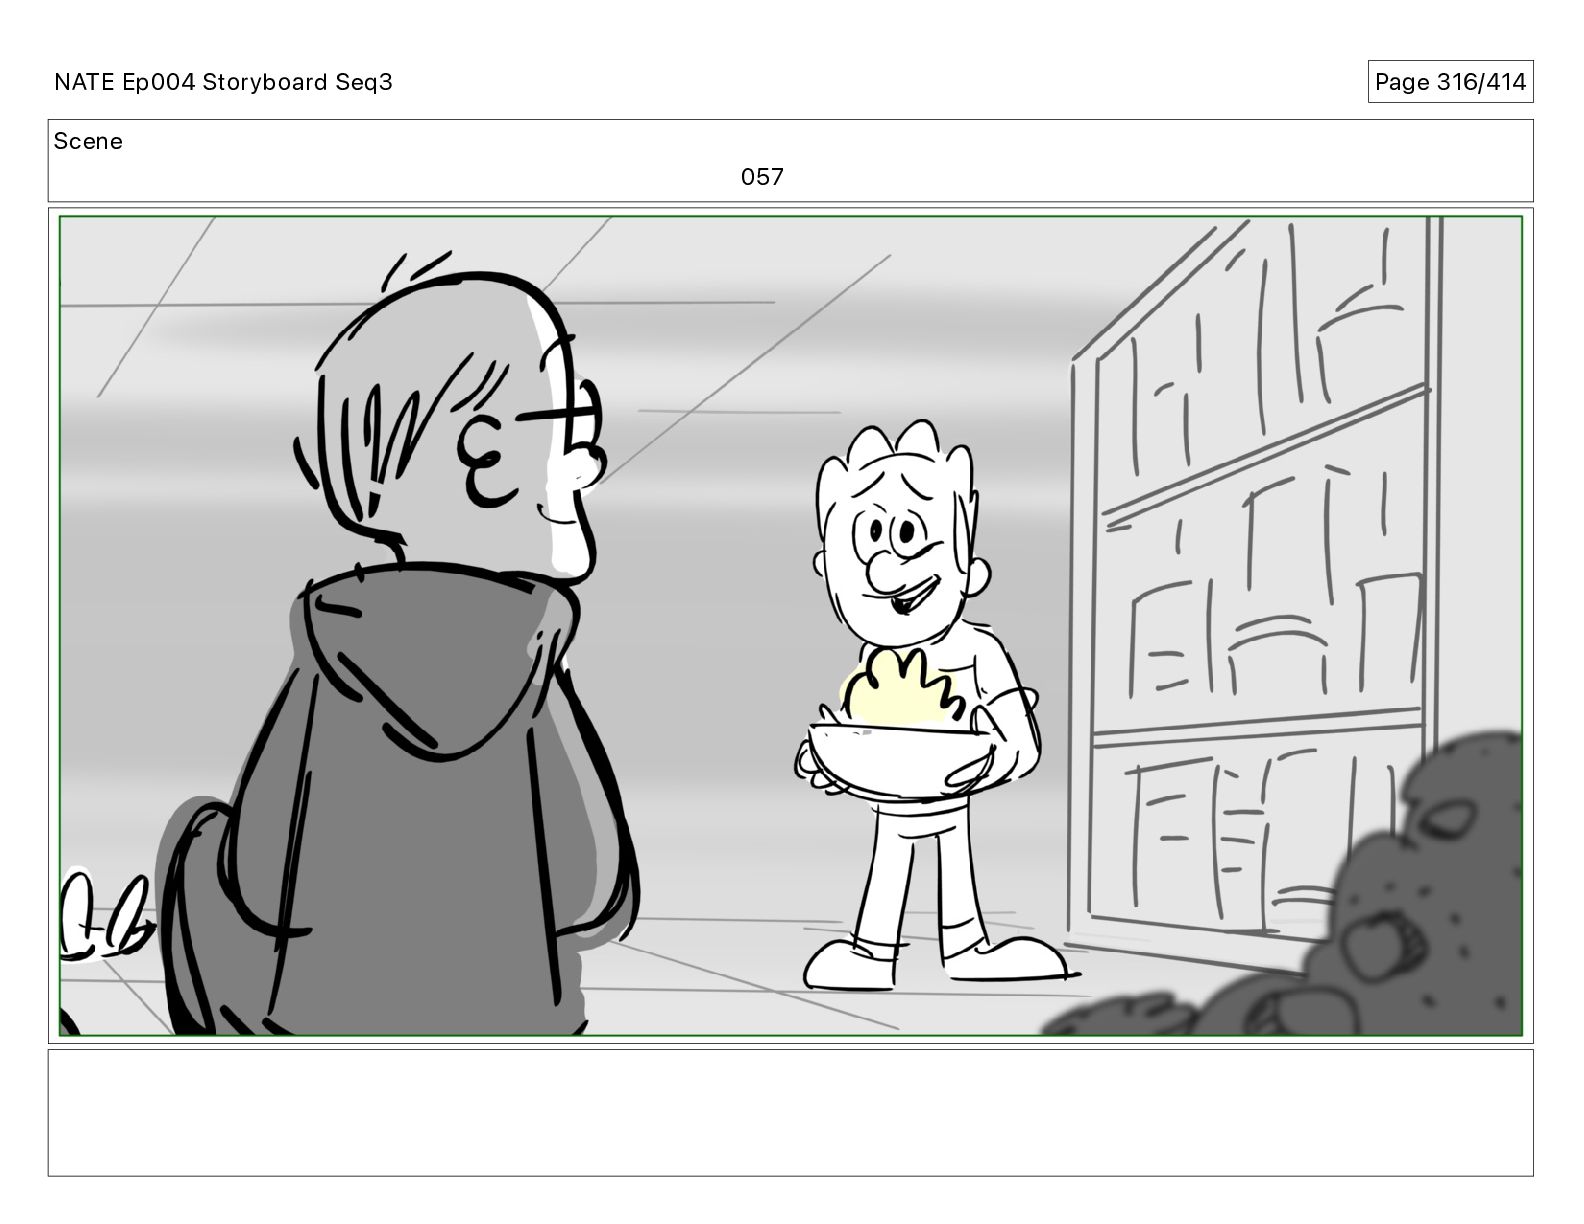Click the 'NATE Ep004 Storyboard Seq3' title text

click(223, 82)
